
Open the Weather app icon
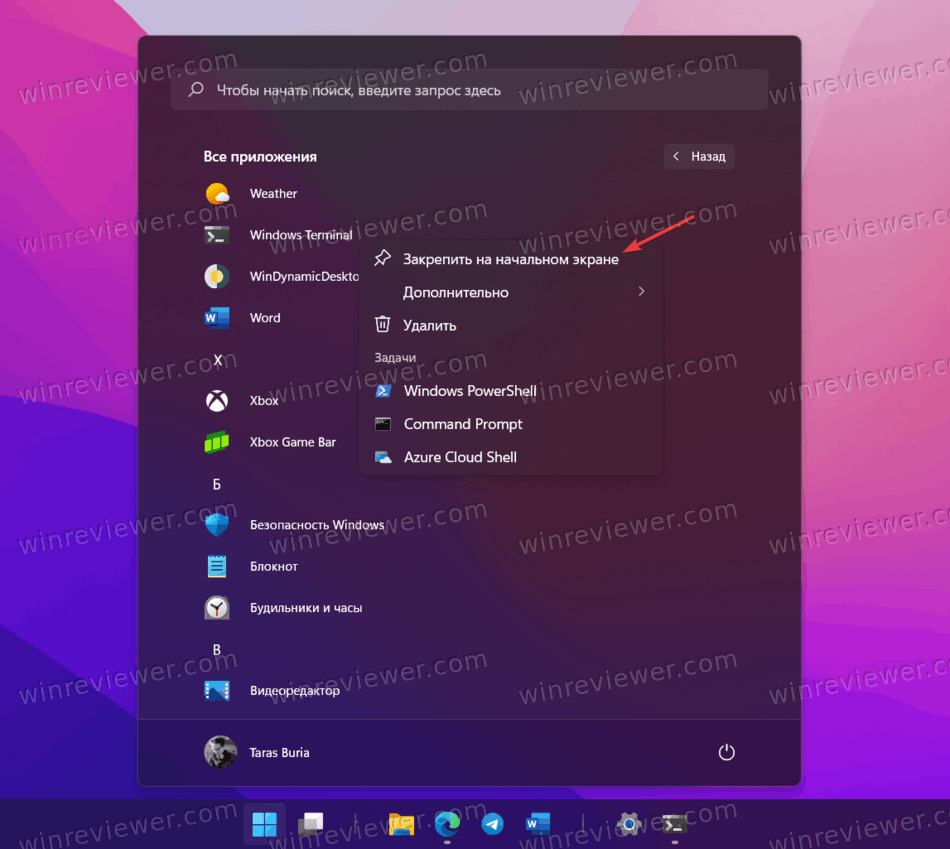click(x=217, y=194)
